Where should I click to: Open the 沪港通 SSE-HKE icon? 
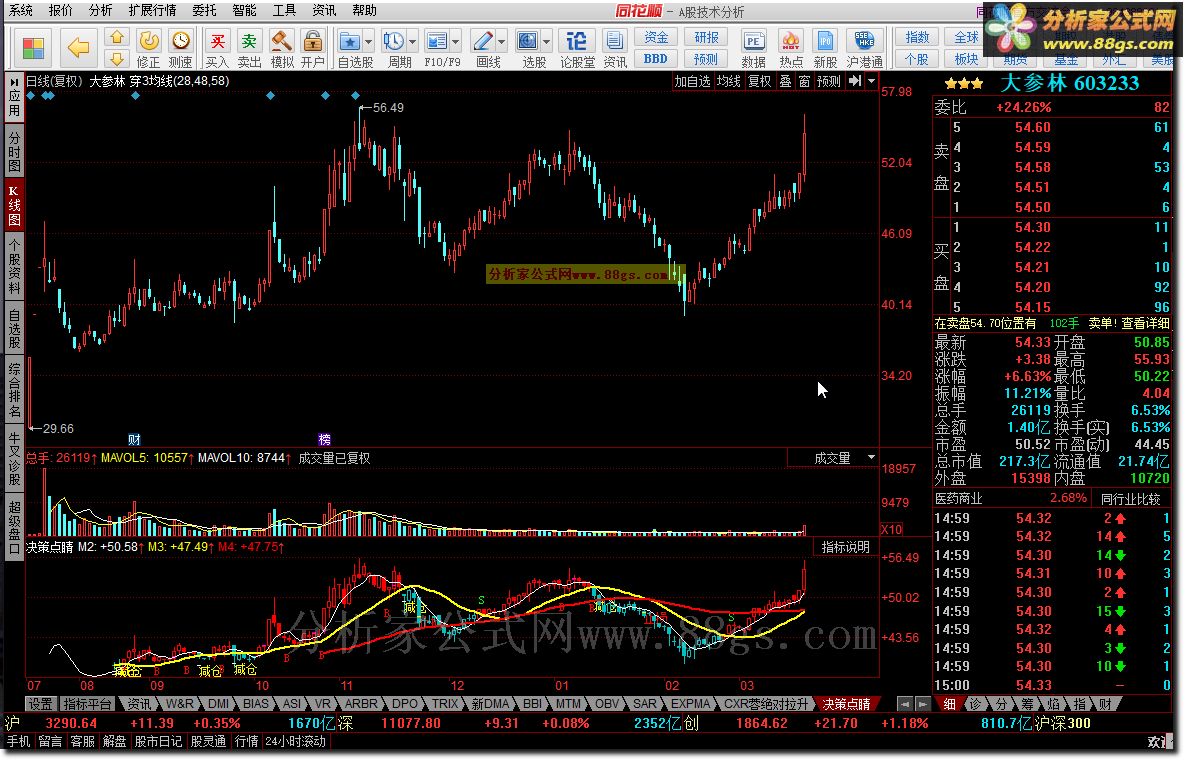[x=865, y=48]
